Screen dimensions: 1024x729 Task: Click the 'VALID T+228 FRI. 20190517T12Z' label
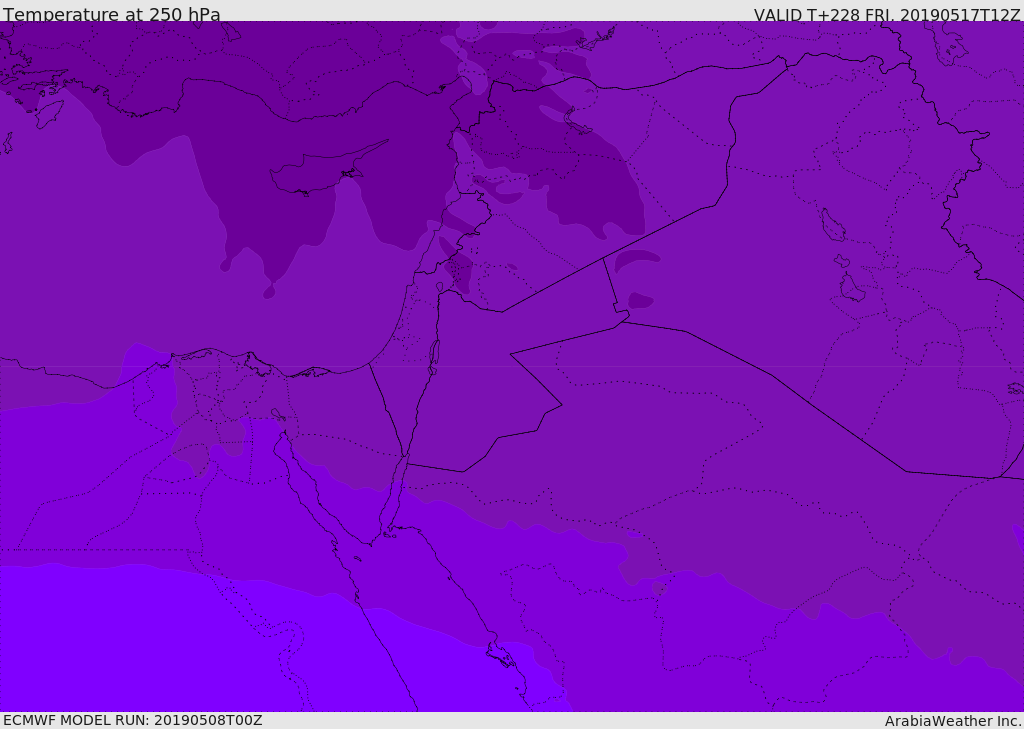click(x=886, y=14)
